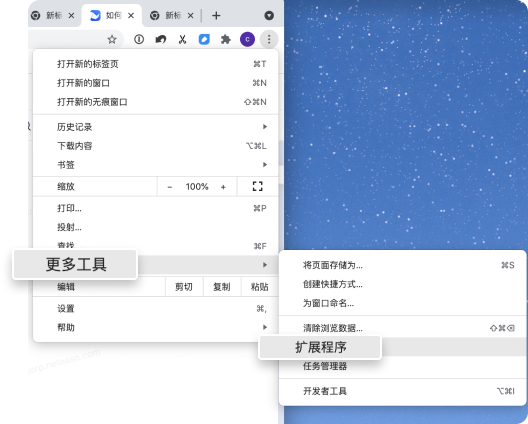Choose 投射... menu item
The height and width of the screenshot is (424, 528).
[156, 227]
